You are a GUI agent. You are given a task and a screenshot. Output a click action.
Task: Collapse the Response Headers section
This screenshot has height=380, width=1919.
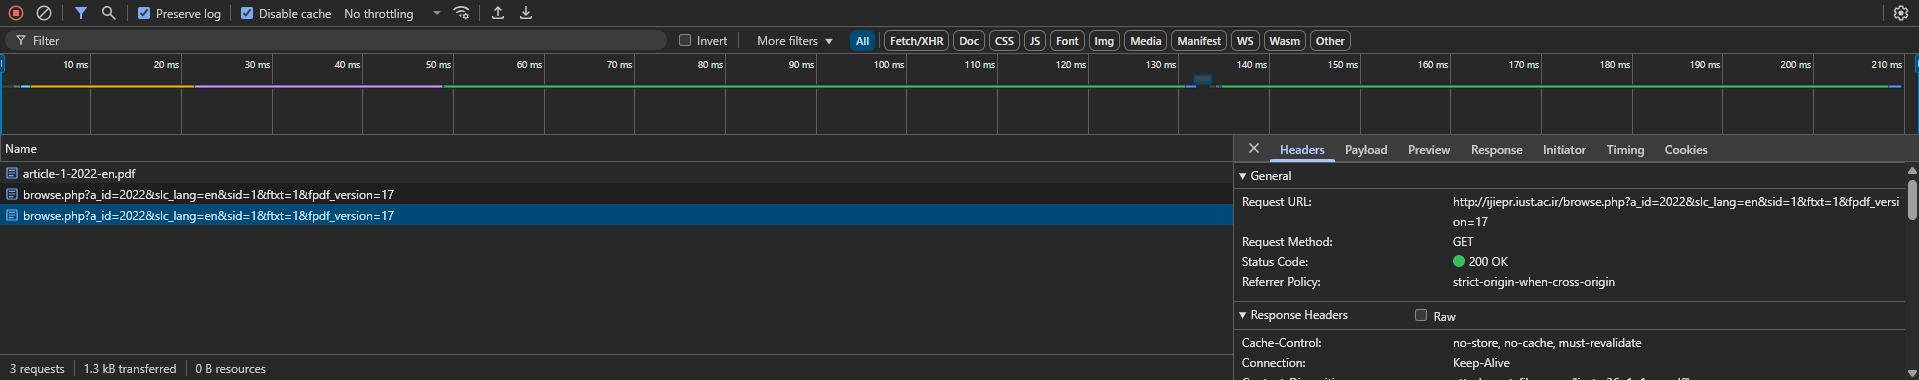pyautogui.click(x=1293, y=315)
